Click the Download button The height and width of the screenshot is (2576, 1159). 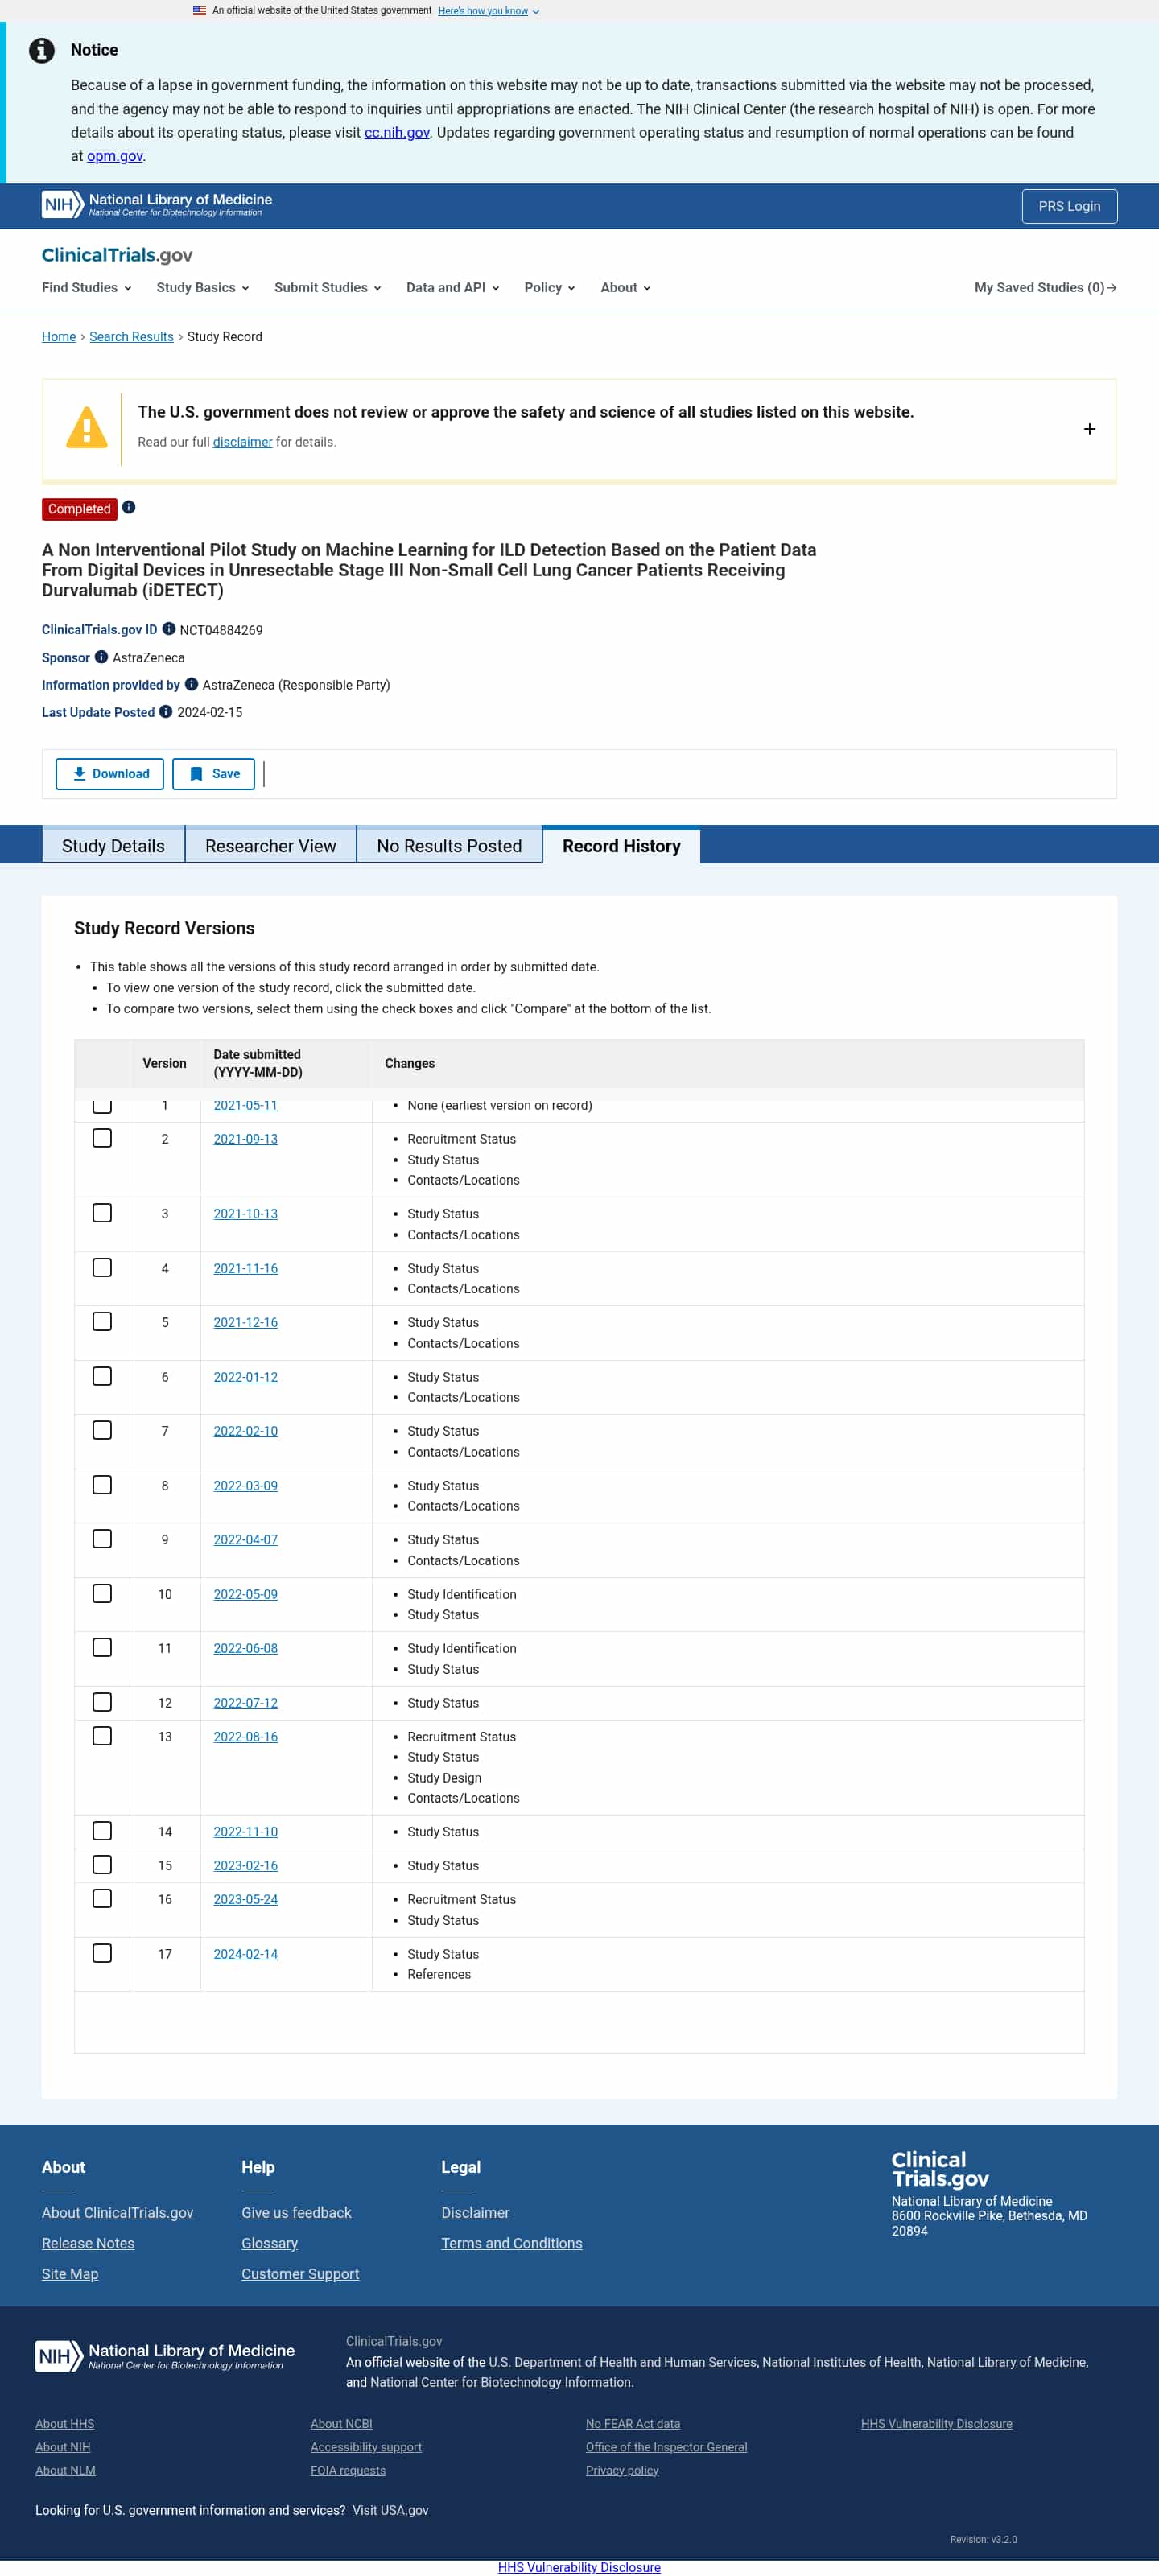pyautogui.click(x=110, y=774)
